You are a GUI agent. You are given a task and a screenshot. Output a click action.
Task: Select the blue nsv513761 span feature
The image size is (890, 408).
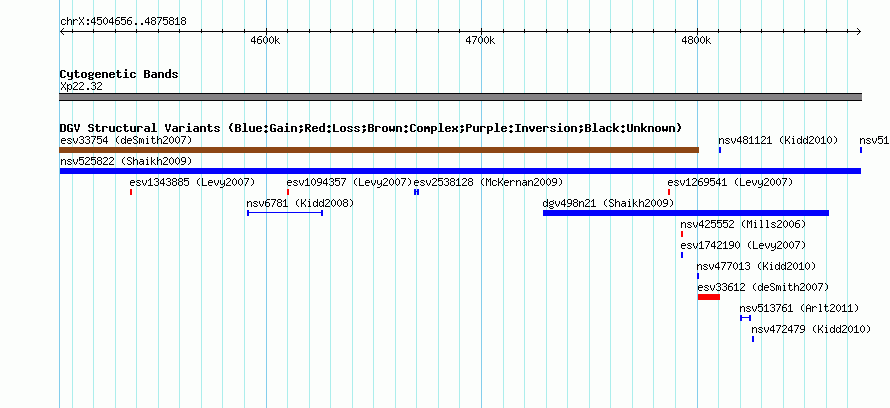745,318
